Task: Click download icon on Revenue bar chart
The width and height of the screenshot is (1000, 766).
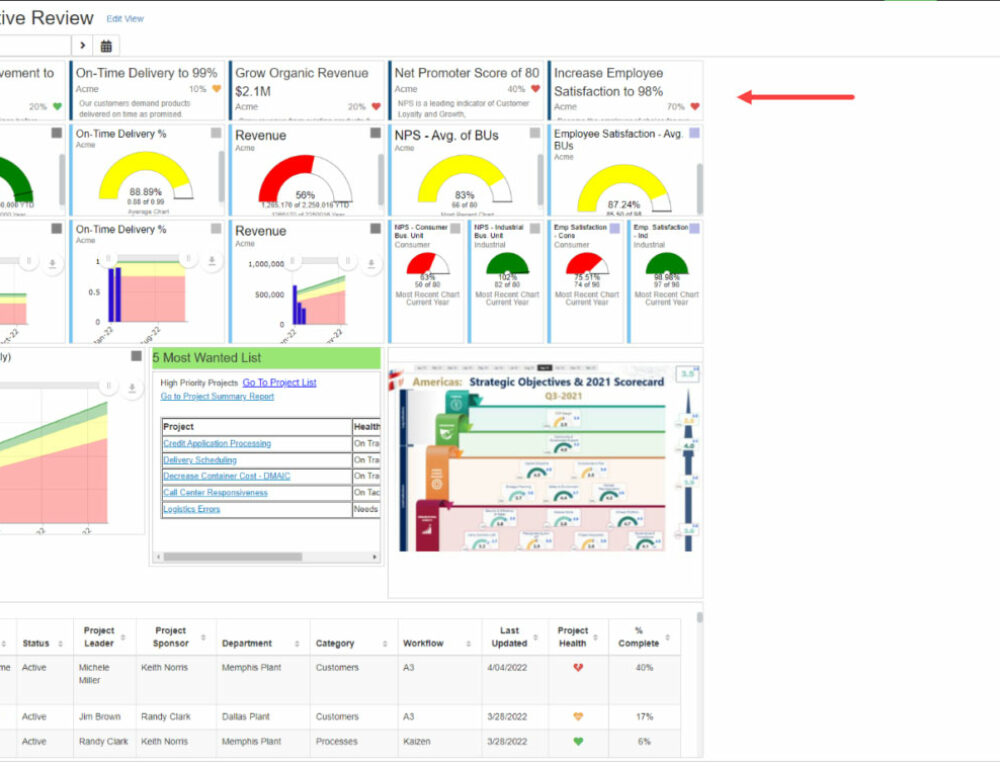Action: (x=372, y=262)
